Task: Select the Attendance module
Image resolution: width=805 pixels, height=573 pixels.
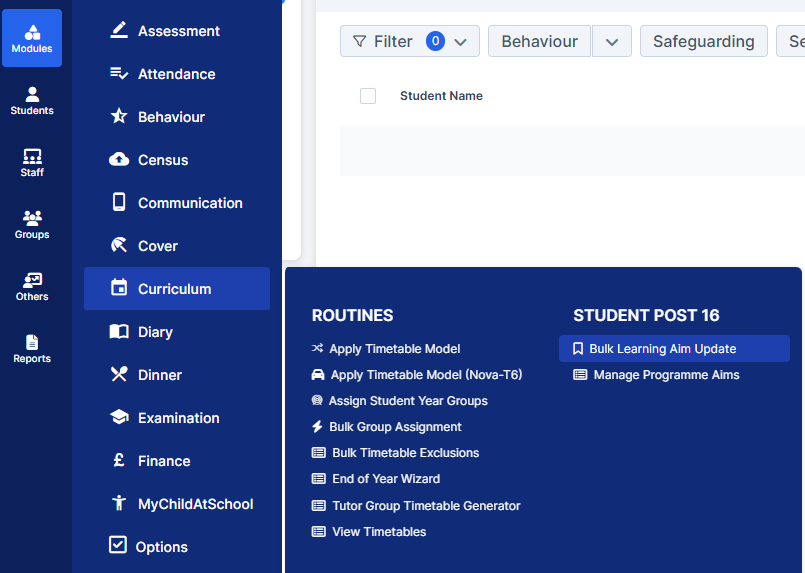Action: click(x=177, y=74)
